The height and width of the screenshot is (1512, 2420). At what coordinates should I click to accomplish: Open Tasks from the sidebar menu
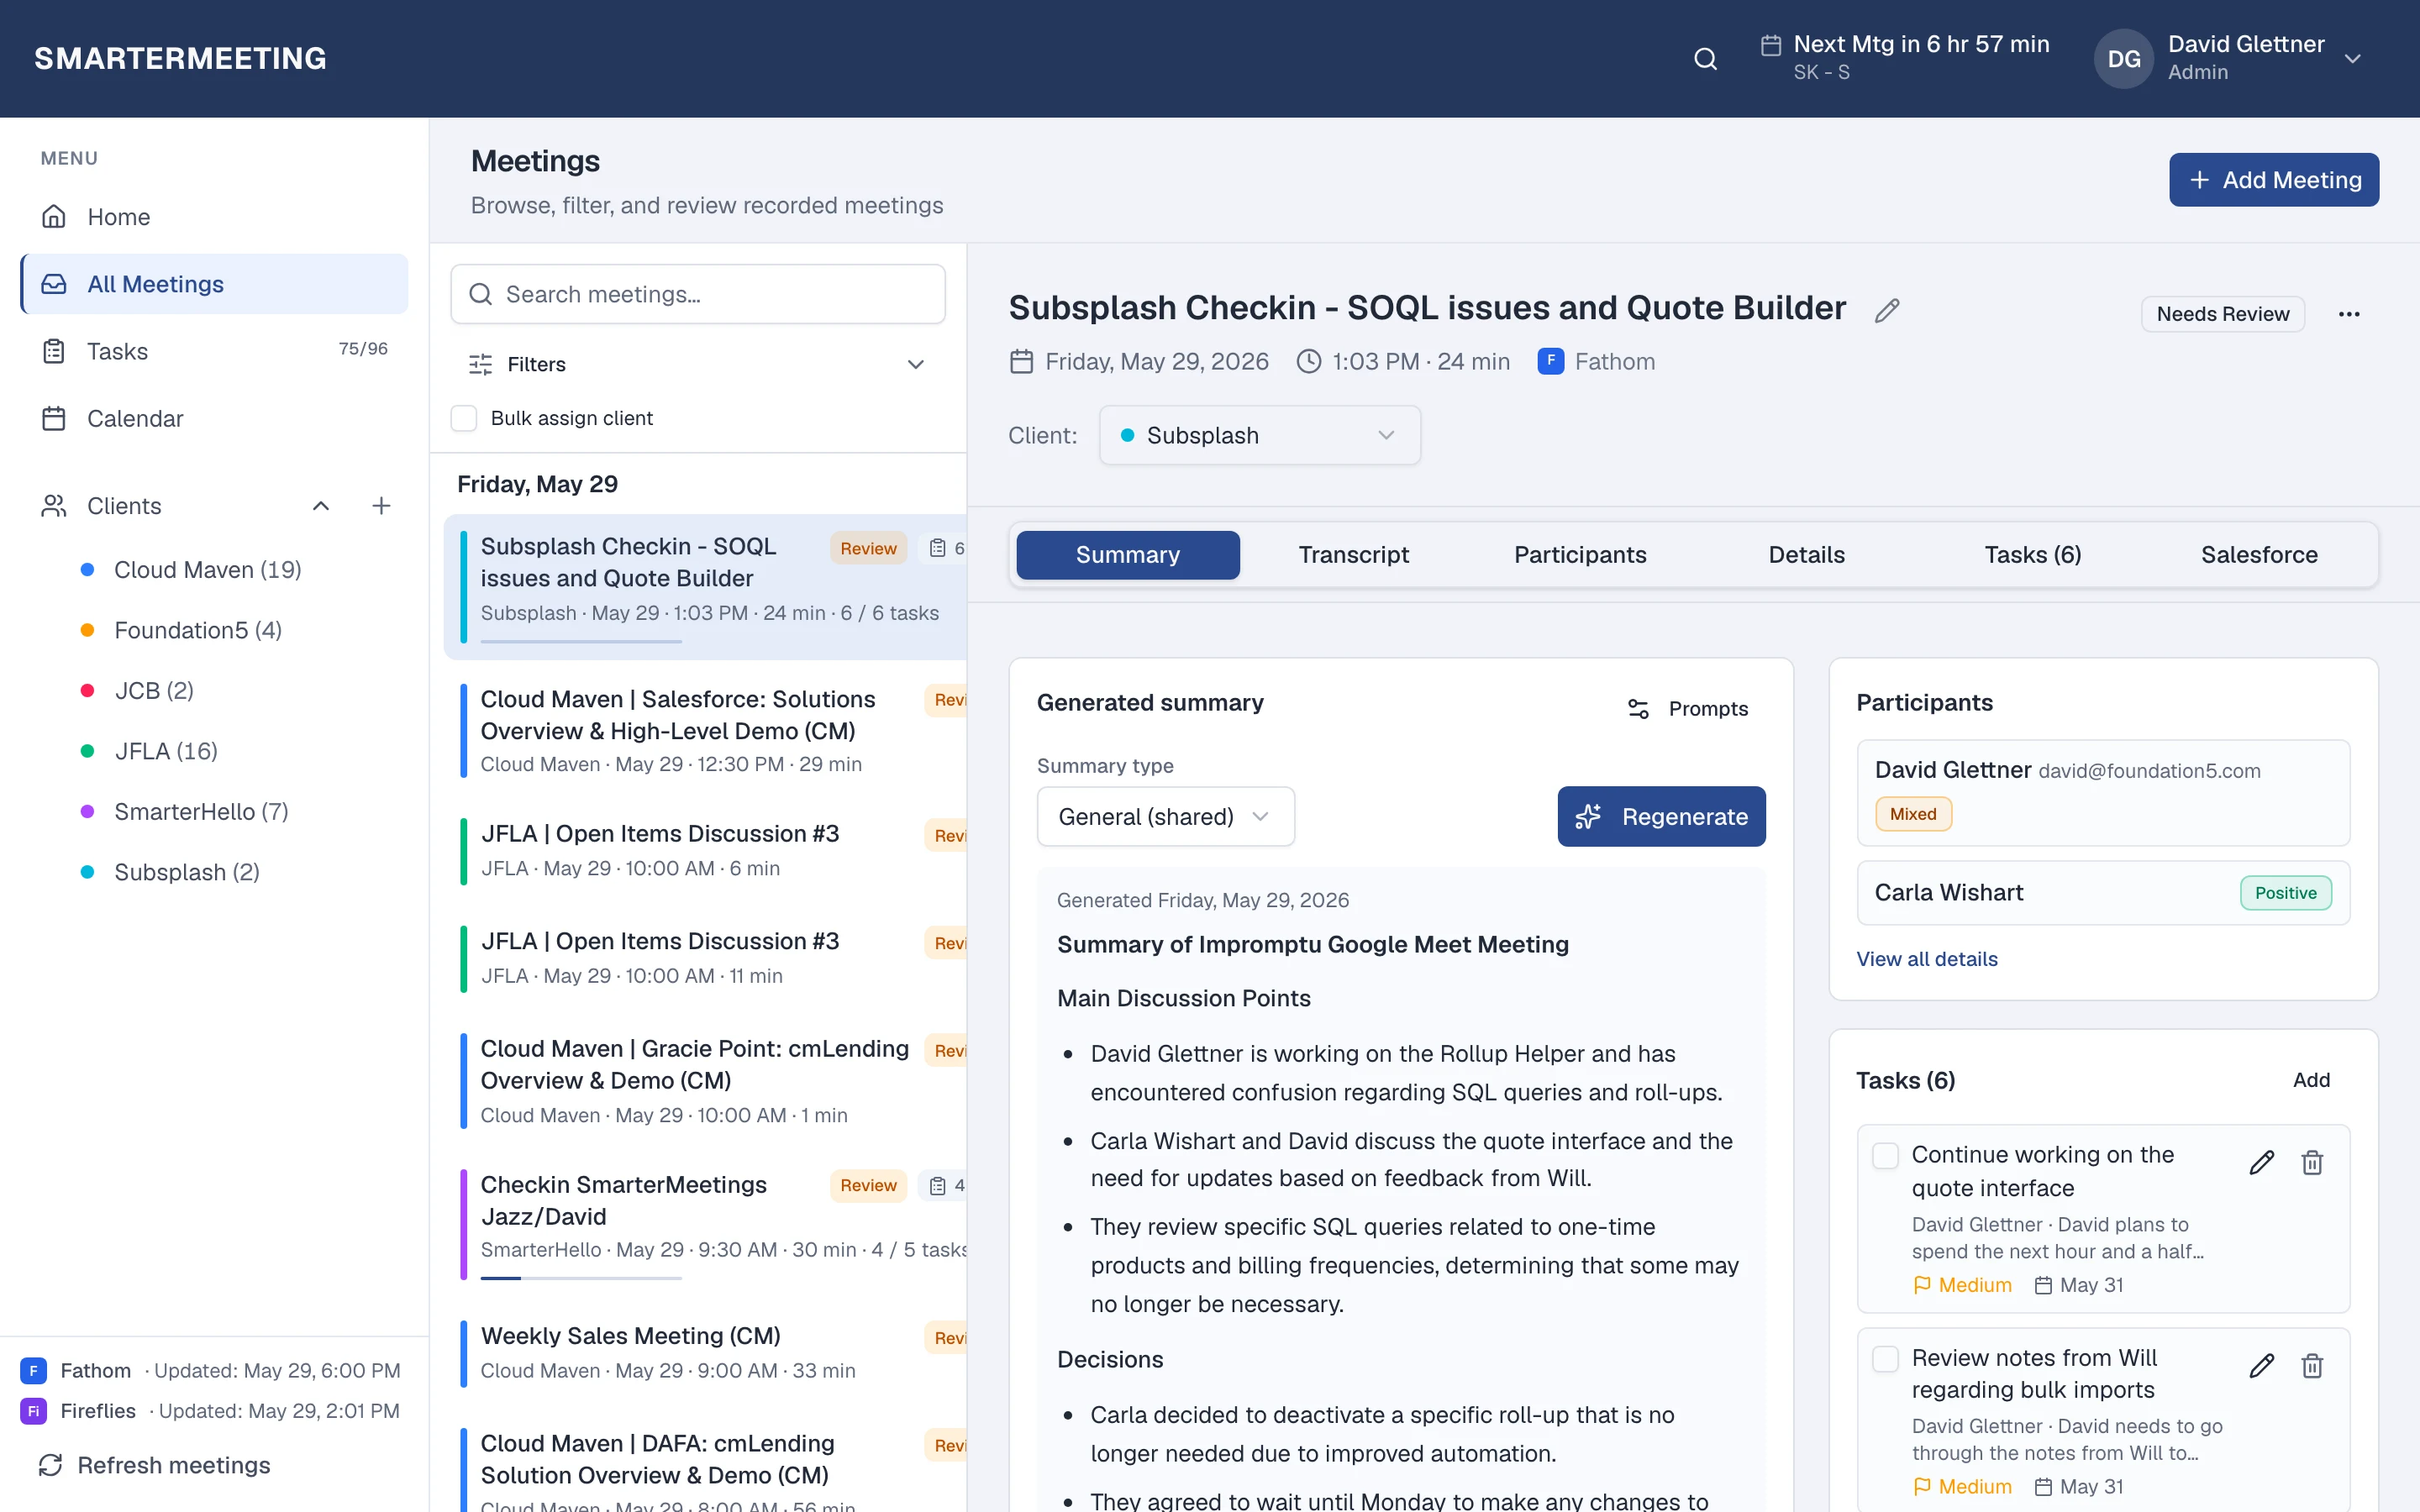coord(214,351)
